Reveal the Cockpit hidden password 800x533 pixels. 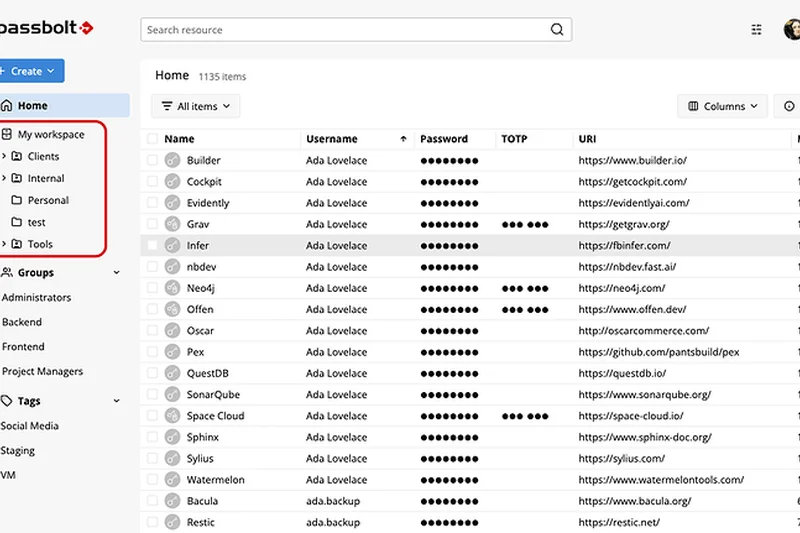(x=449, y=182)
